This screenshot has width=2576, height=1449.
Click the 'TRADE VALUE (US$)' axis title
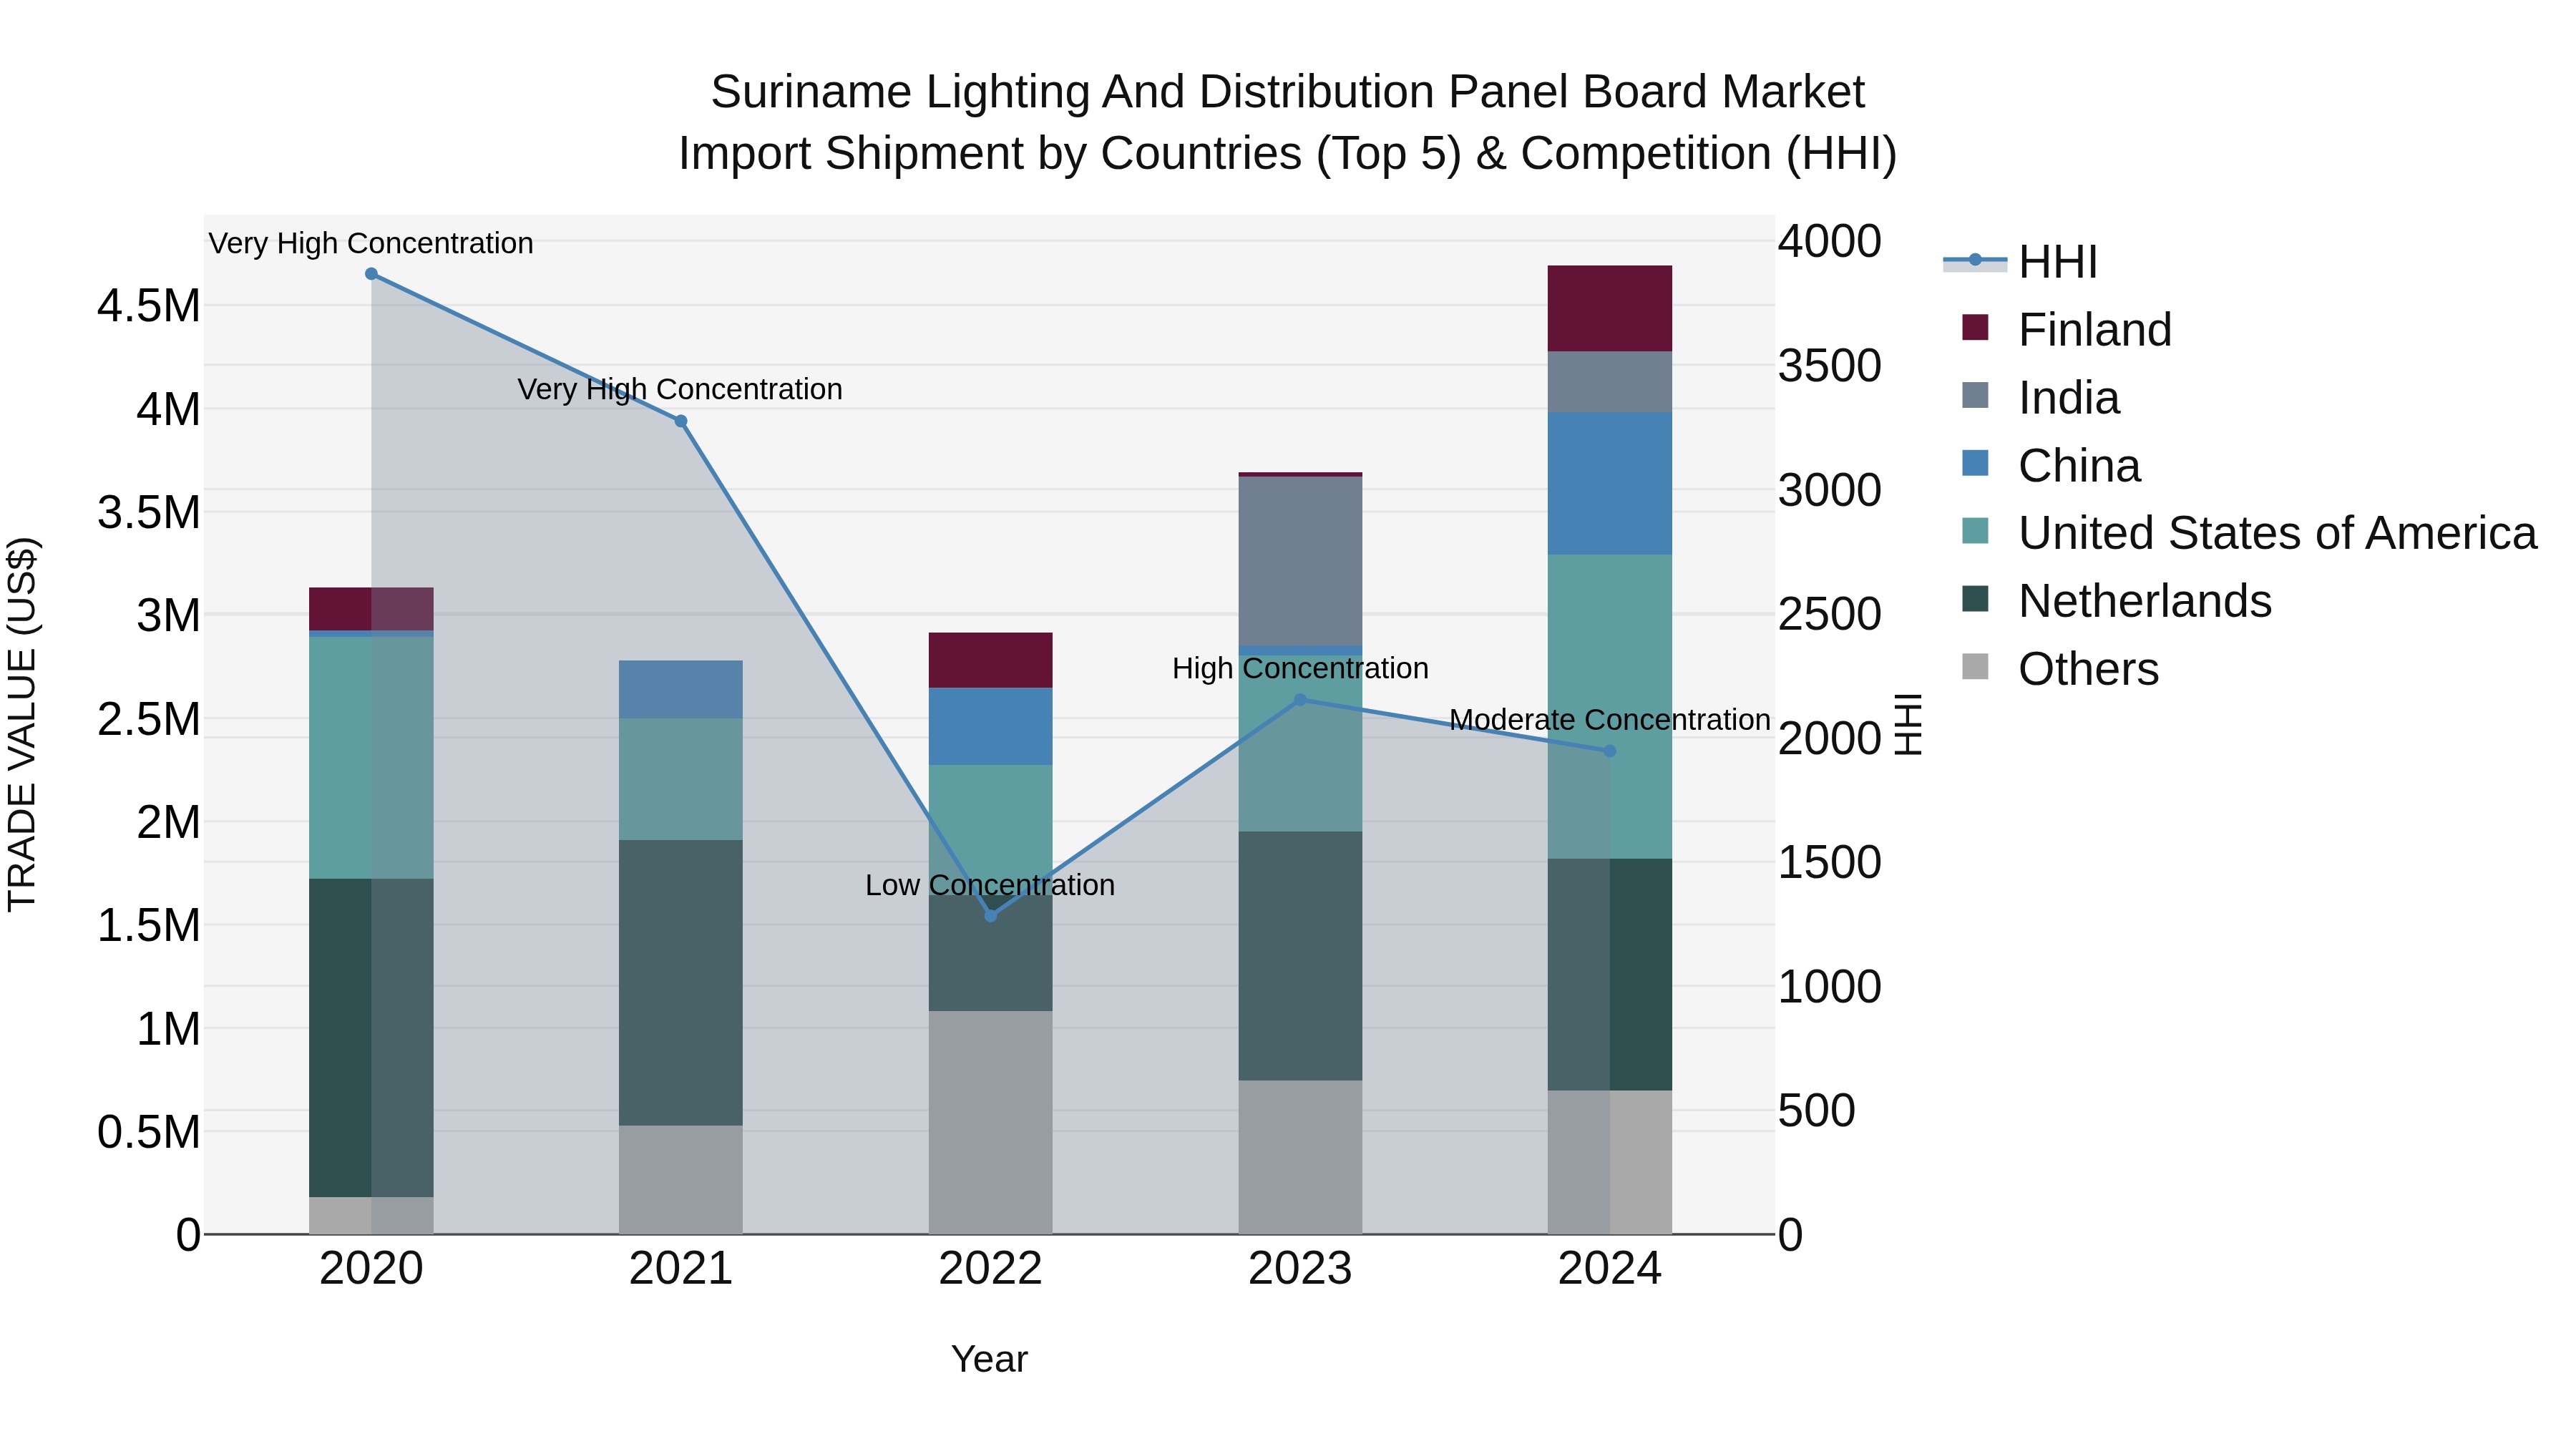pos(22,724)
